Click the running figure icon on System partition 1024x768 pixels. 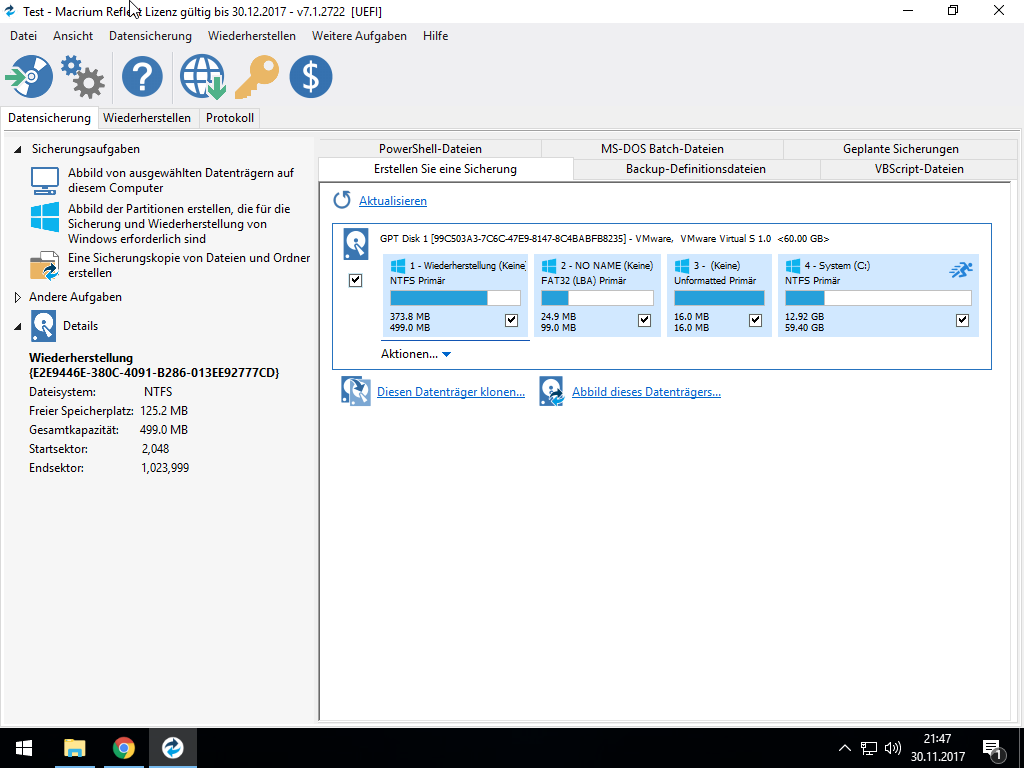pos(961,270)
